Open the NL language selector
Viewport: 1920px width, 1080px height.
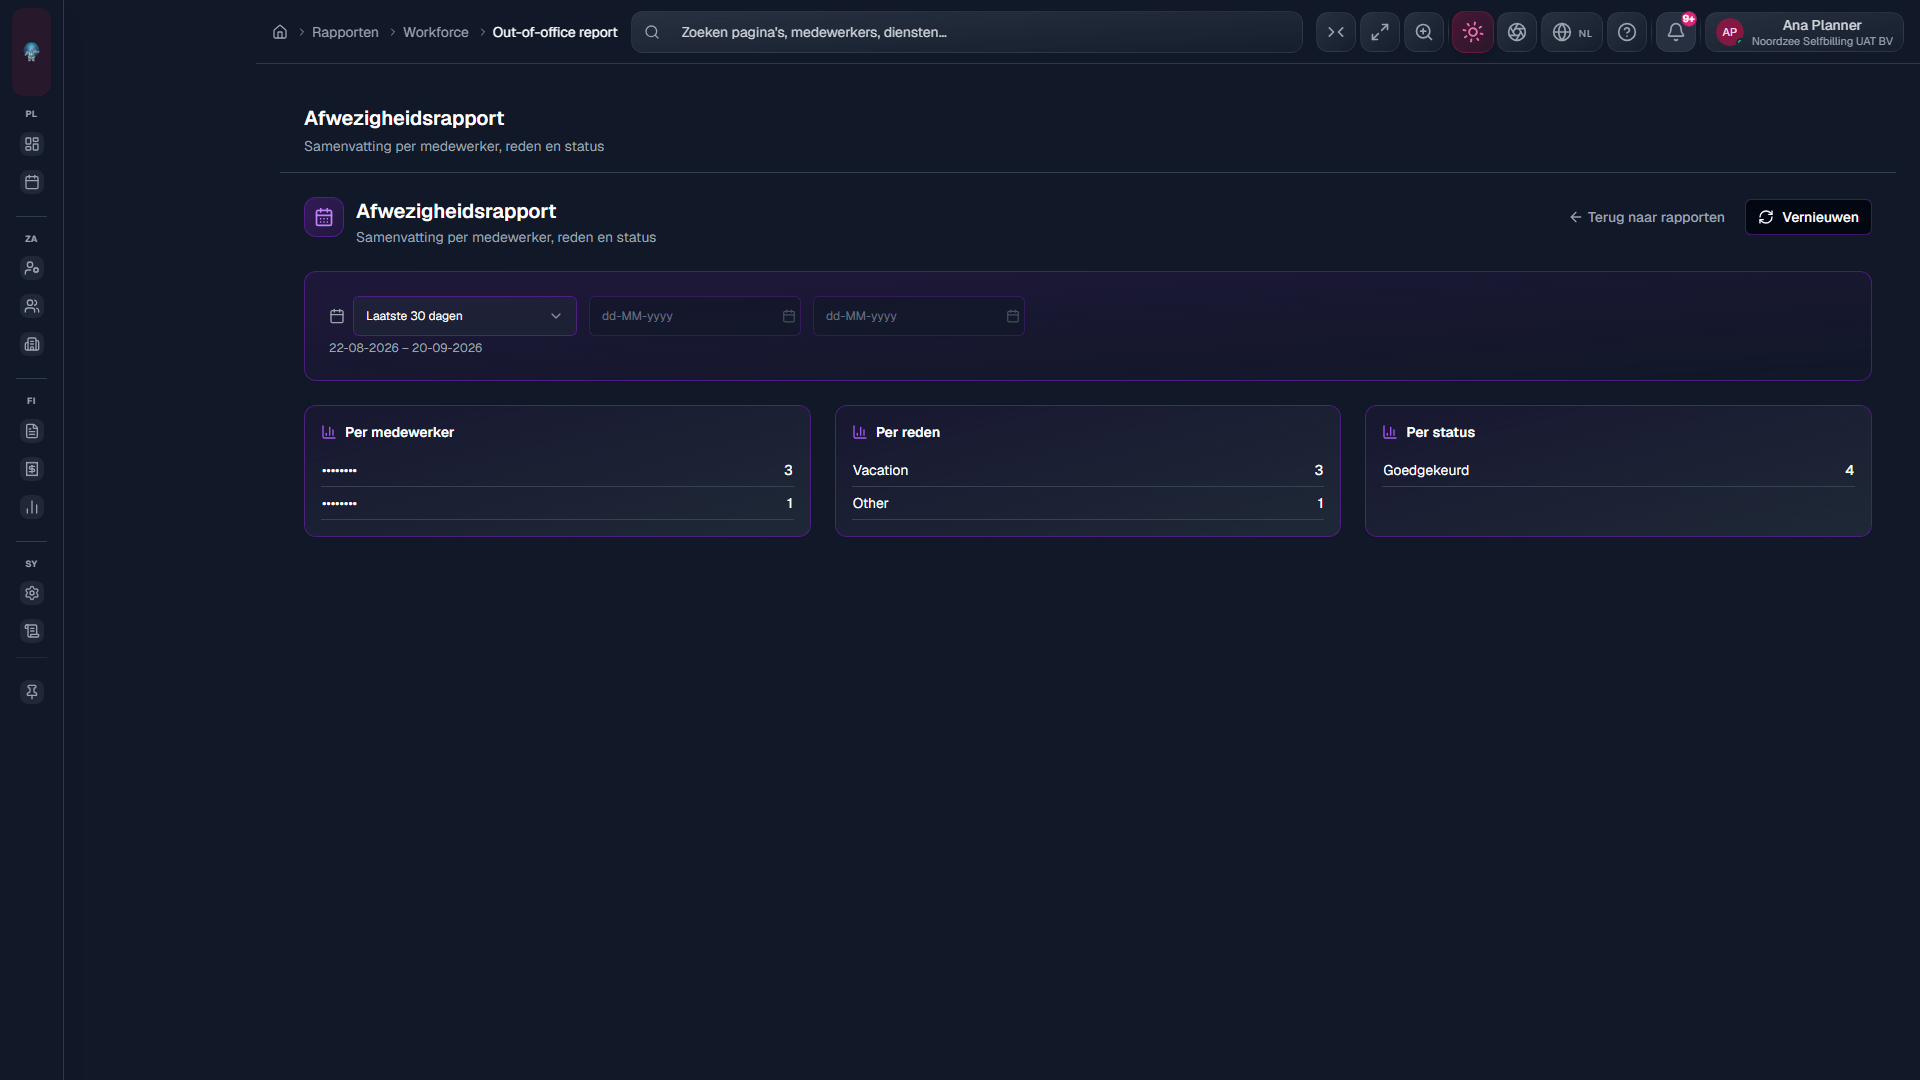point(1572,32)
